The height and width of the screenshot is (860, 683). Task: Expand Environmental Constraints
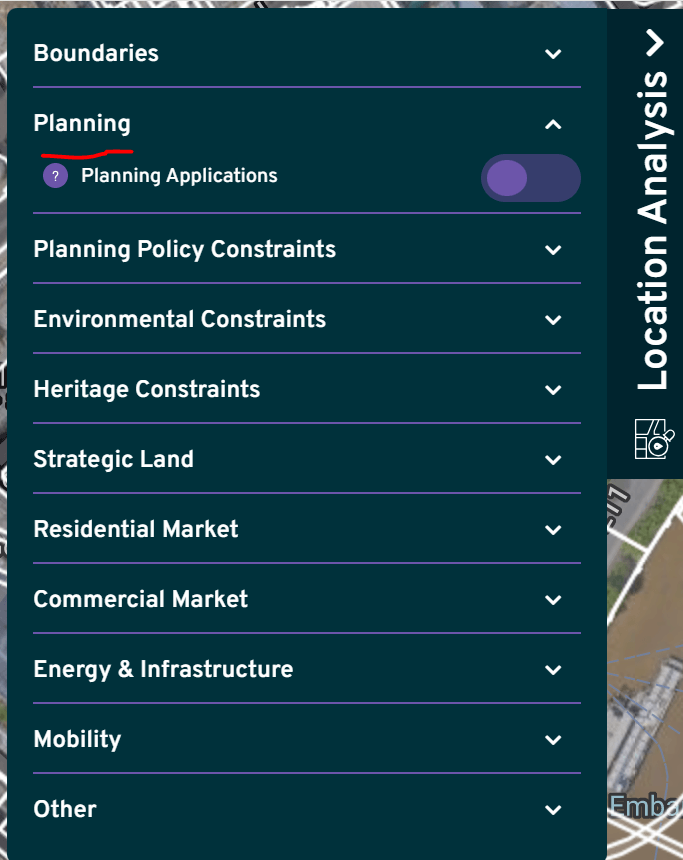coord(553,320)
